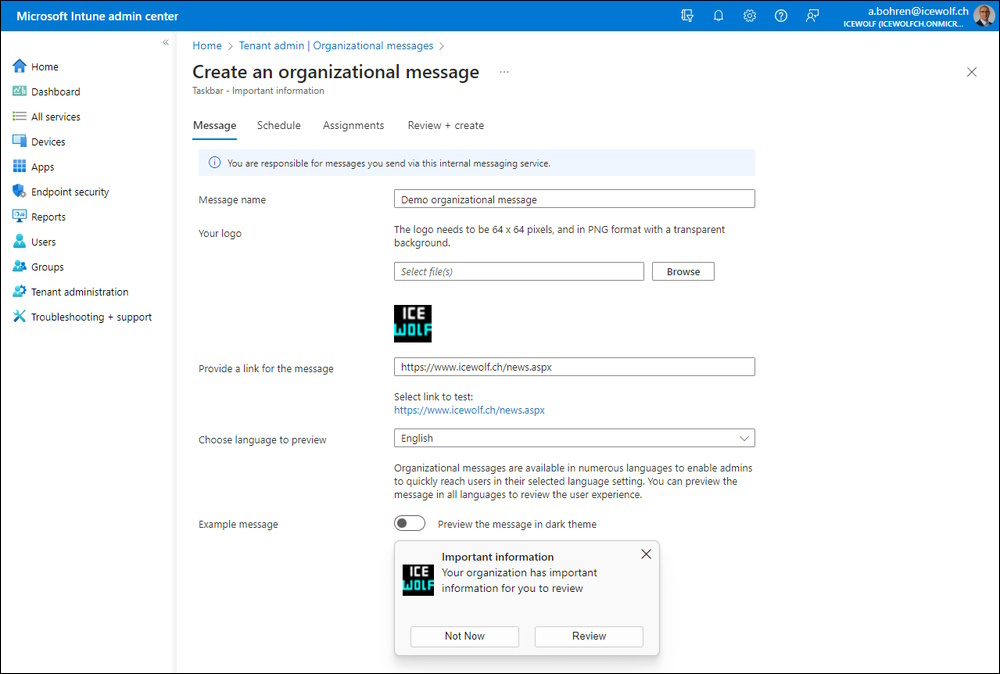Open account profile picture
Image resolution: width=1000 pixels, height=674 pixels.
point(984,16)
